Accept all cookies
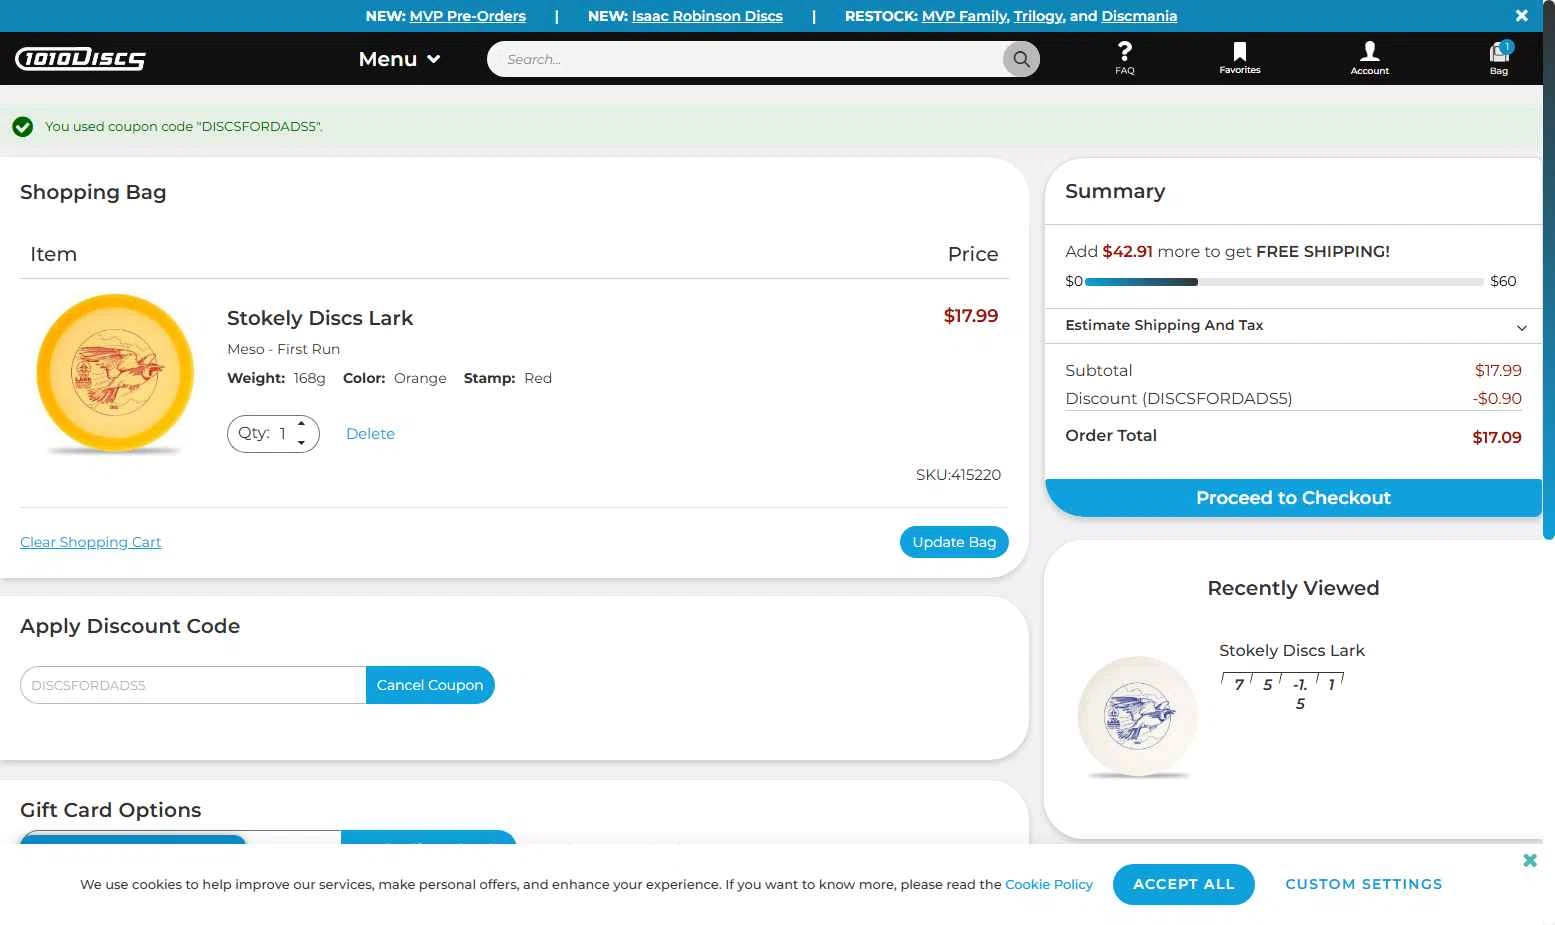The image size is (1555, 925). pos(1184,884)
